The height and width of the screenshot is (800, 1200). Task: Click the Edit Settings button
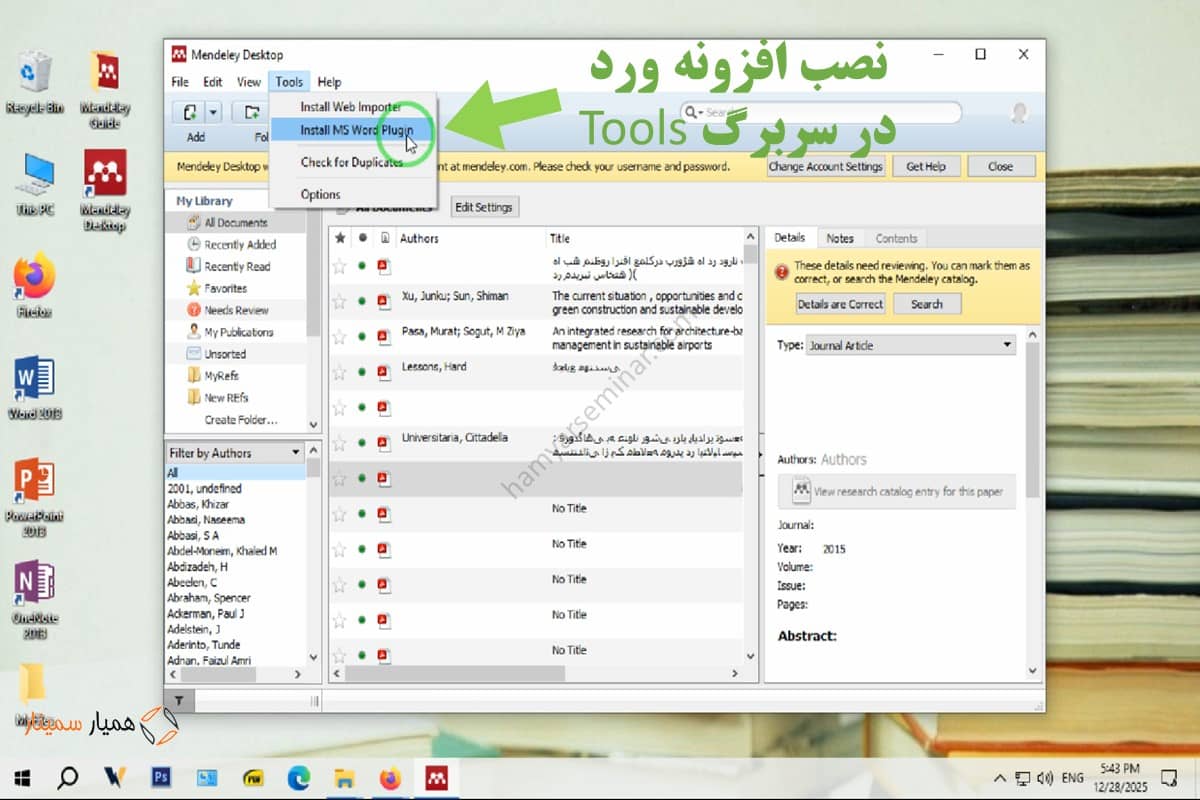pyautogui.click(x=484, y=207)
